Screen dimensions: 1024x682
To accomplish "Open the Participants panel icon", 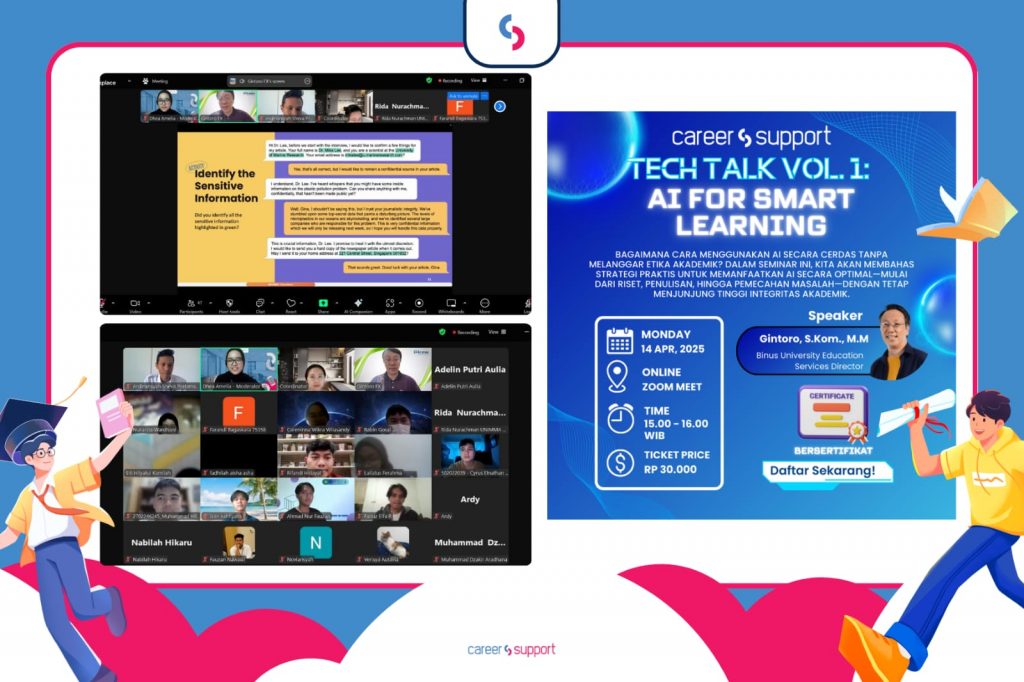I will click(x=191, y=303).
